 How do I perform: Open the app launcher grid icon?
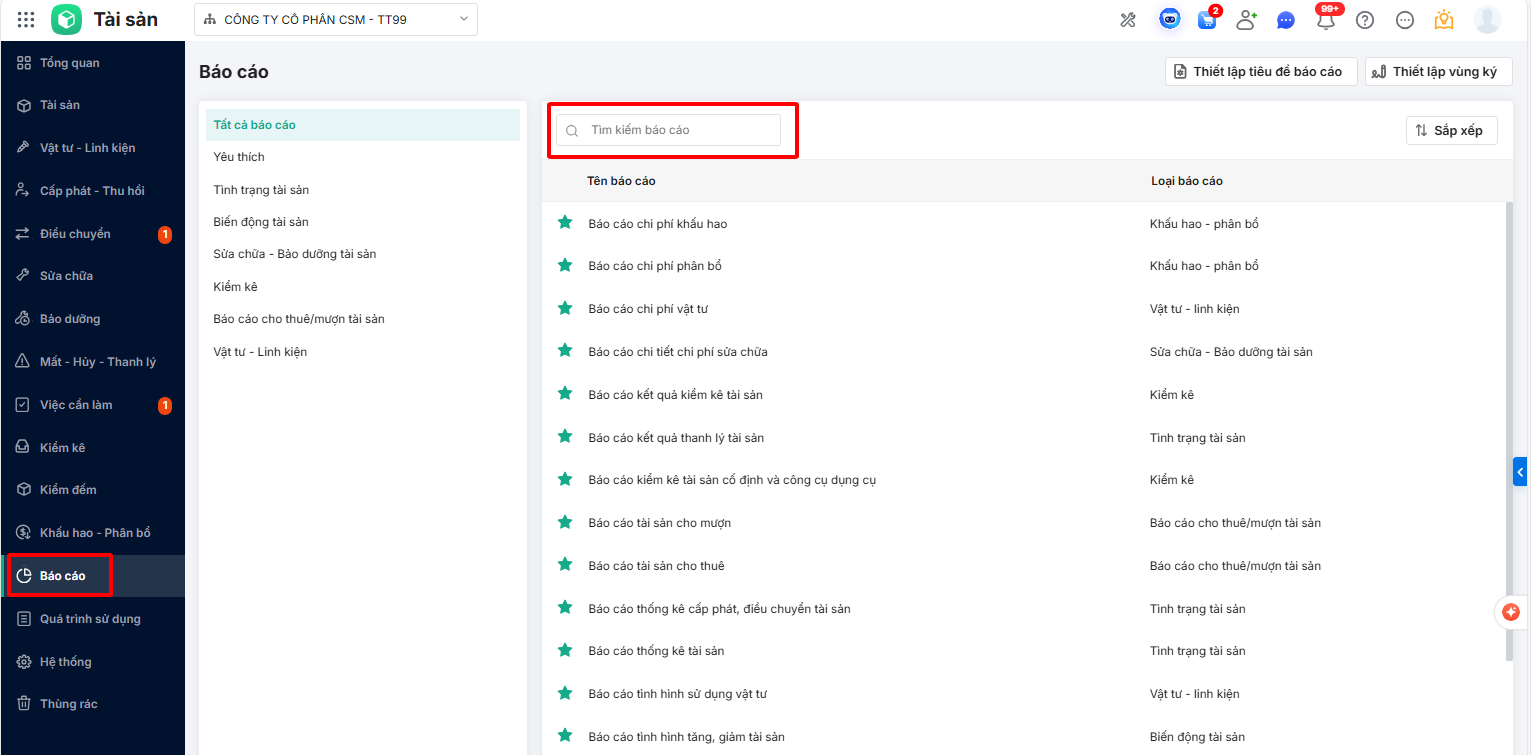[26, 20]
